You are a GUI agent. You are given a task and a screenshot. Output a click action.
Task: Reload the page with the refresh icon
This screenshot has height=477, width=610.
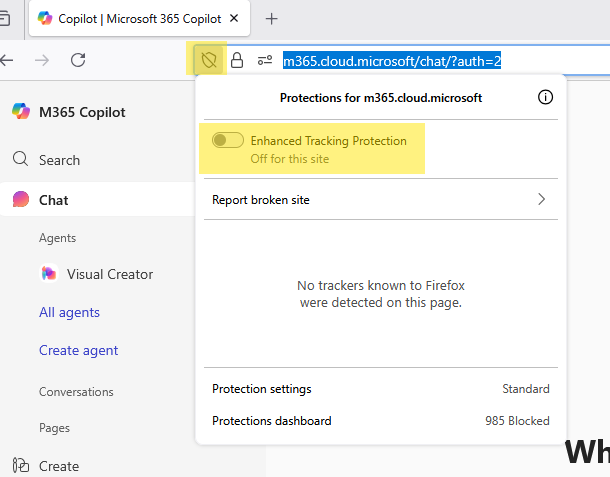(78, 60)
